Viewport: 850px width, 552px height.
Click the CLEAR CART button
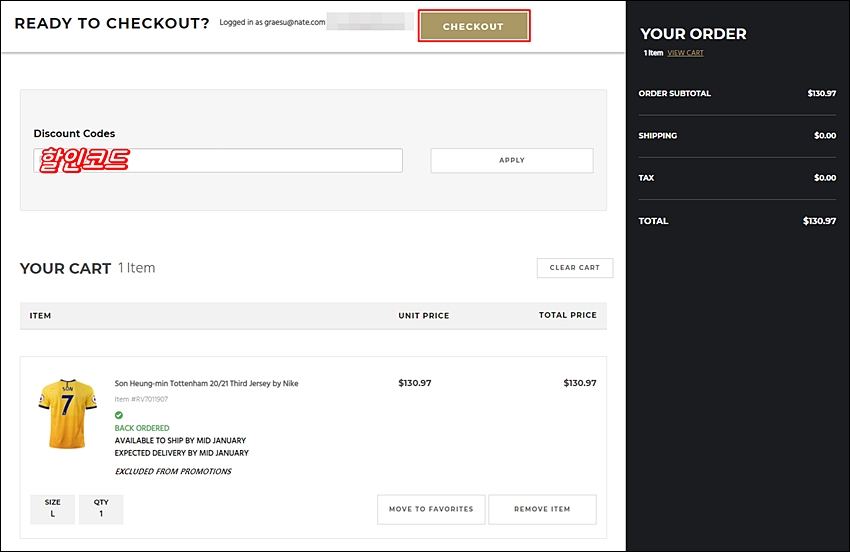point(575,268)
